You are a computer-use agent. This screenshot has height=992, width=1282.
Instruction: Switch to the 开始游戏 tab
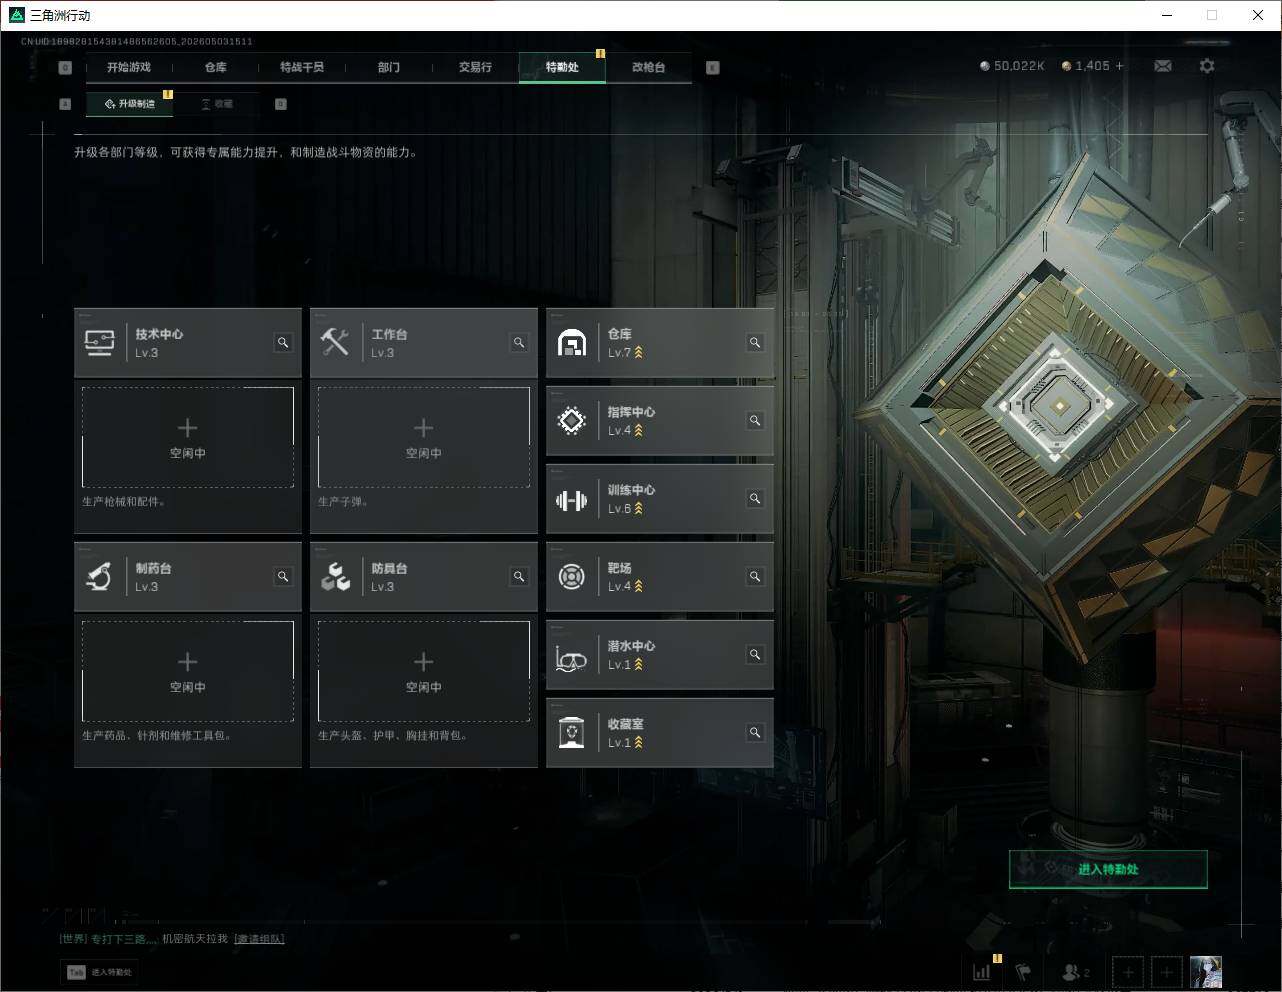pos(129,67)
